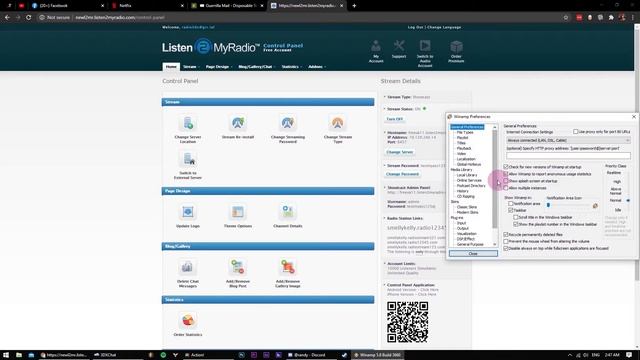Select File Types in preferences tree
Screen dimensions: 640x360
click(465, 132)
